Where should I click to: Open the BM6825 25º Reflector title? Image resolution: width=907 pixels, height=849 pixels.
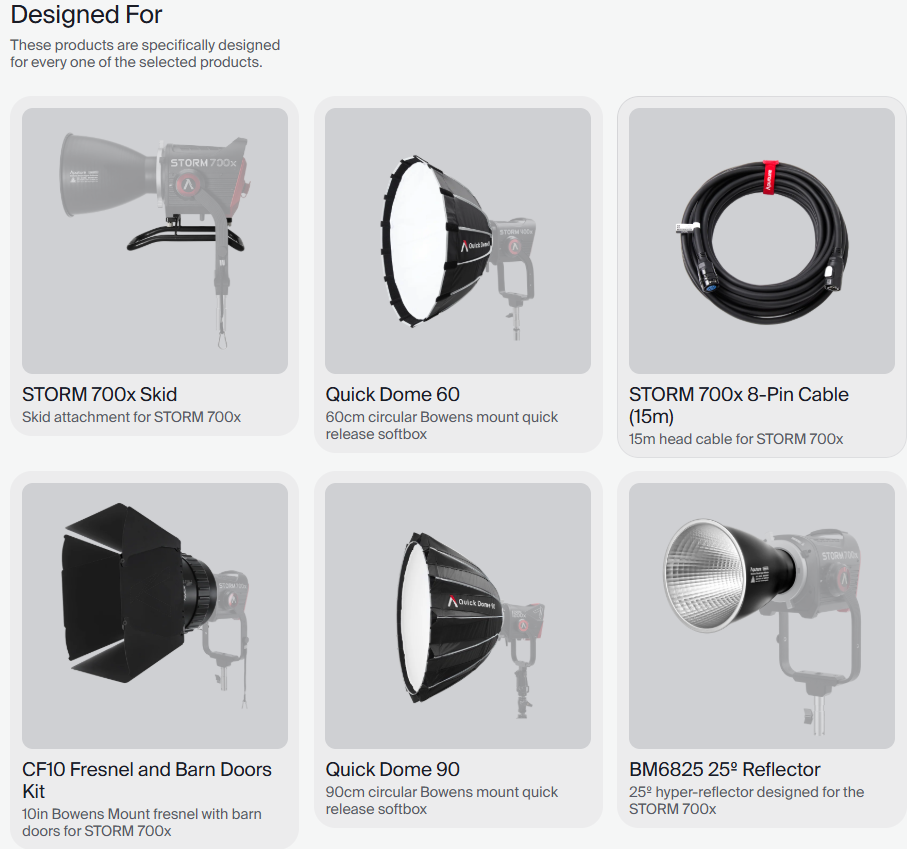pos(724,769)
